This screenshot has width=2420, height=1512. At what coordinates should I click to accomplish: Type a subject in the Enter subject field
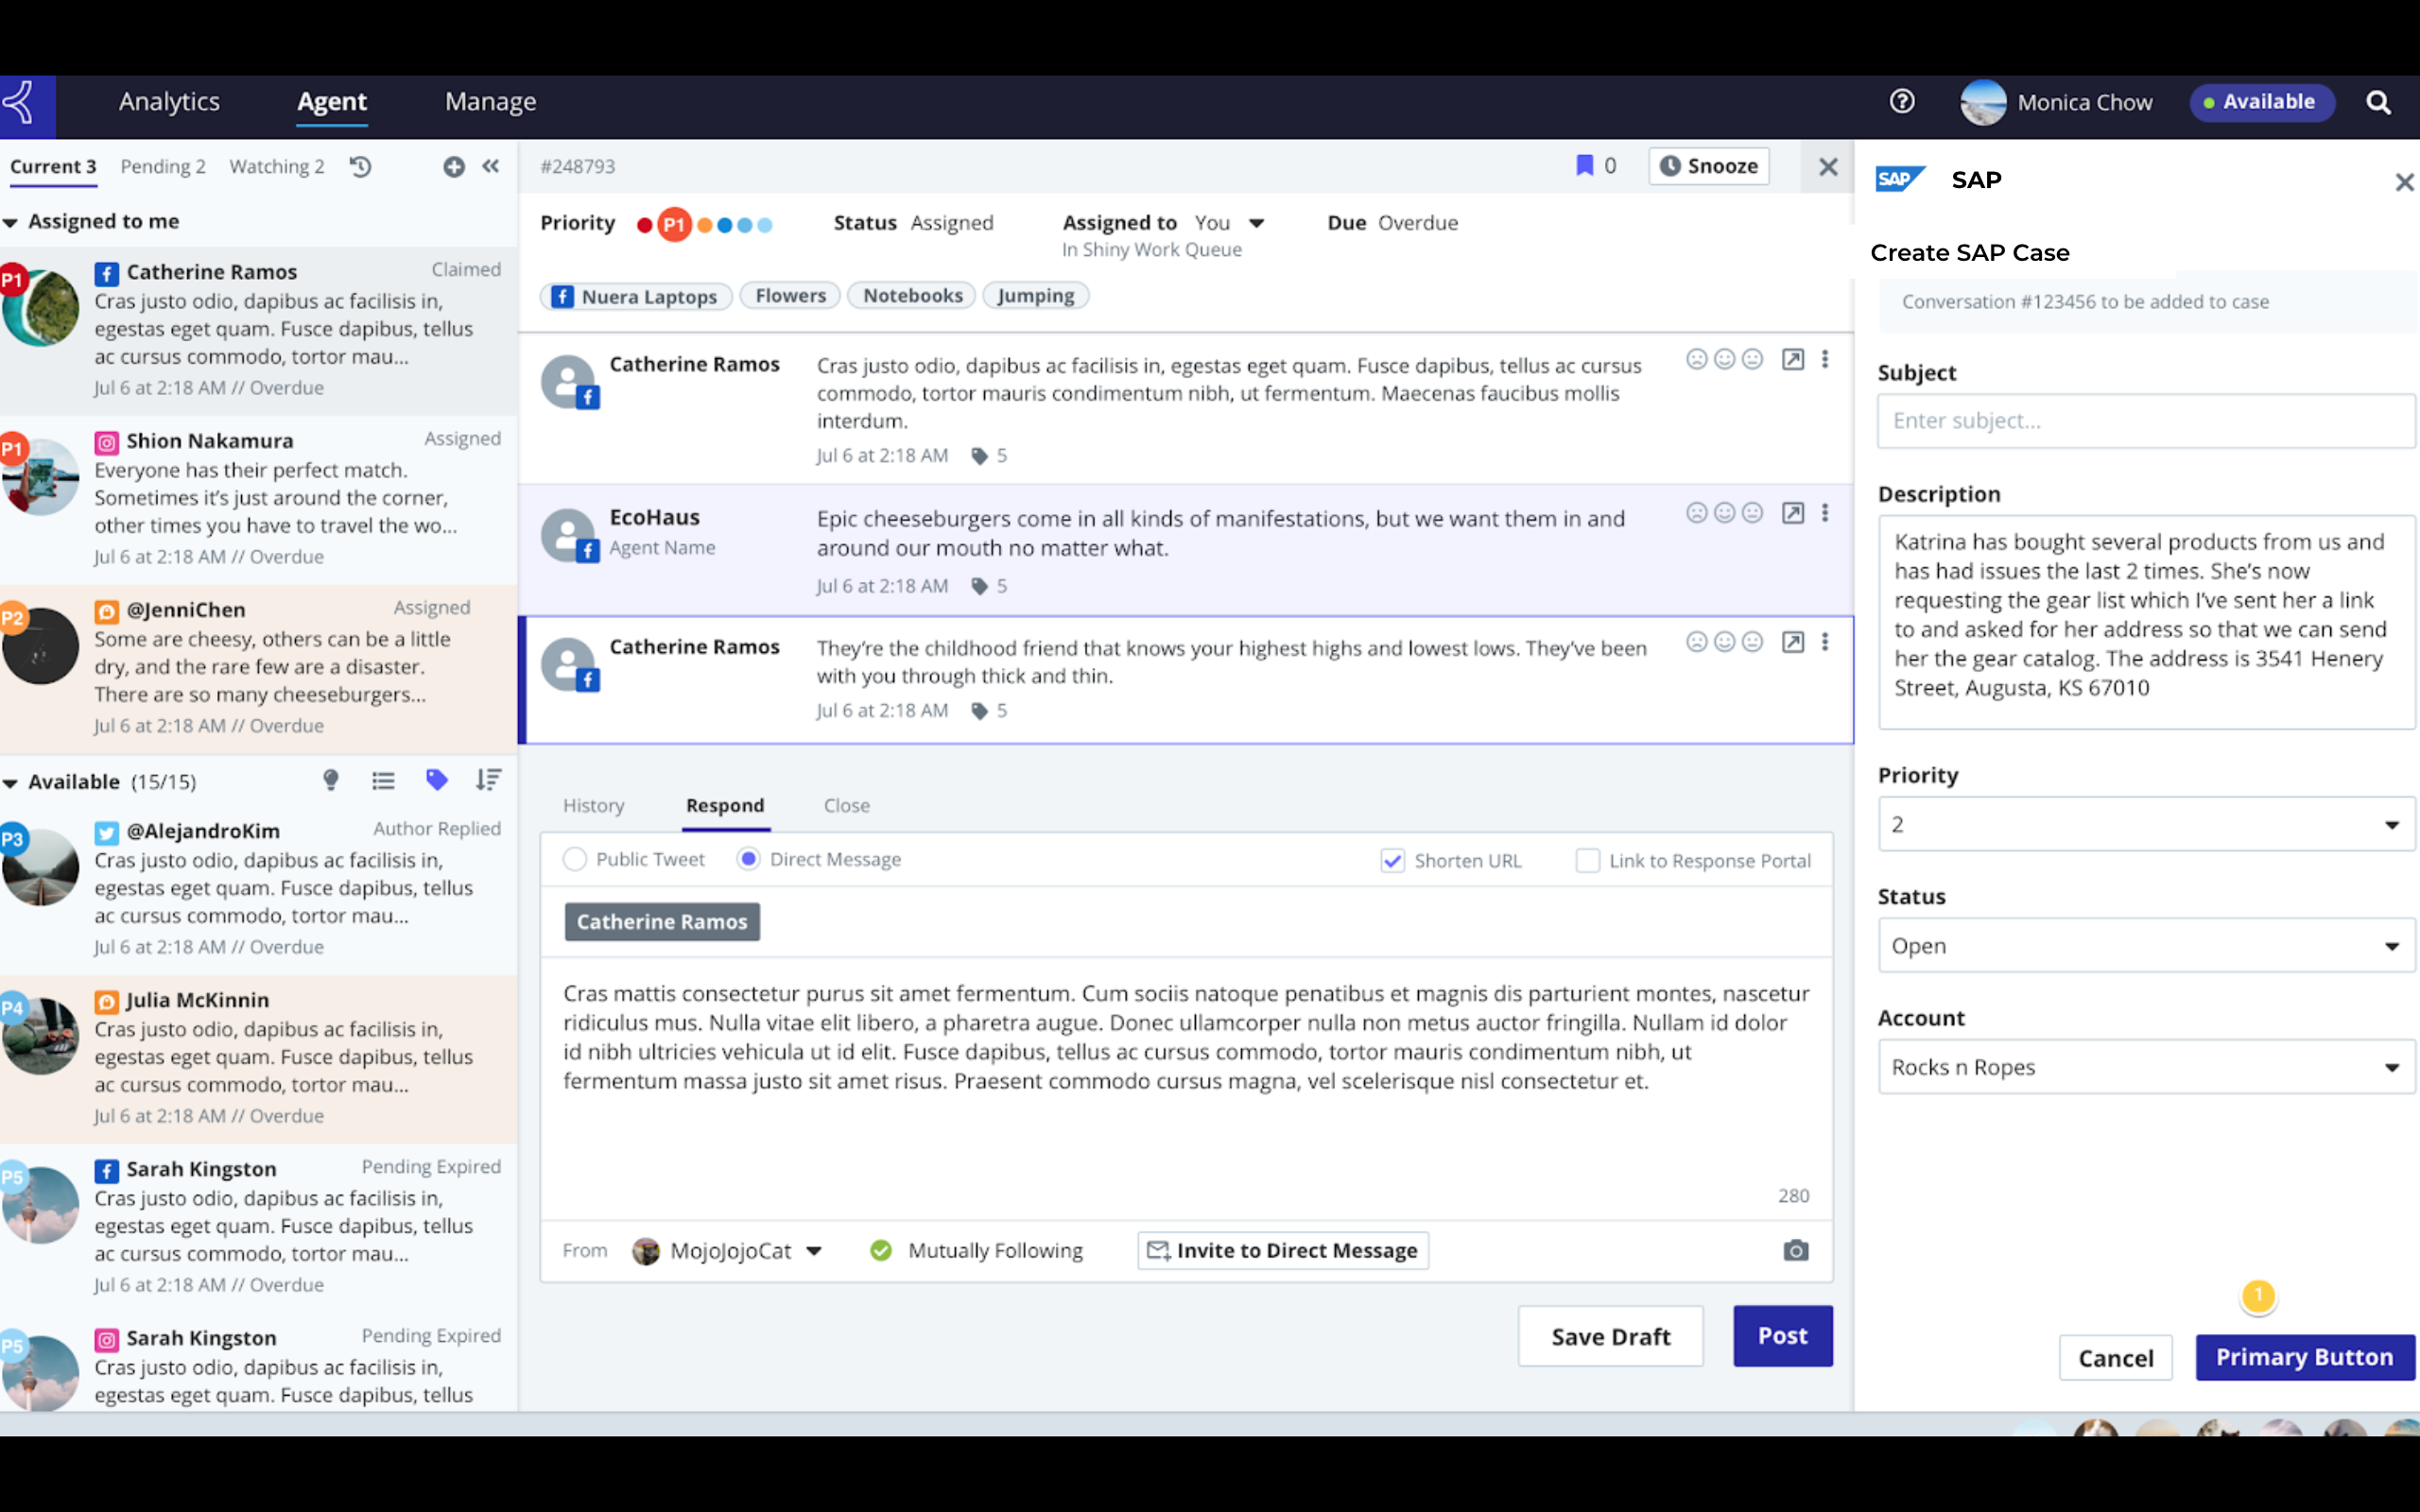pos(2144,420)
